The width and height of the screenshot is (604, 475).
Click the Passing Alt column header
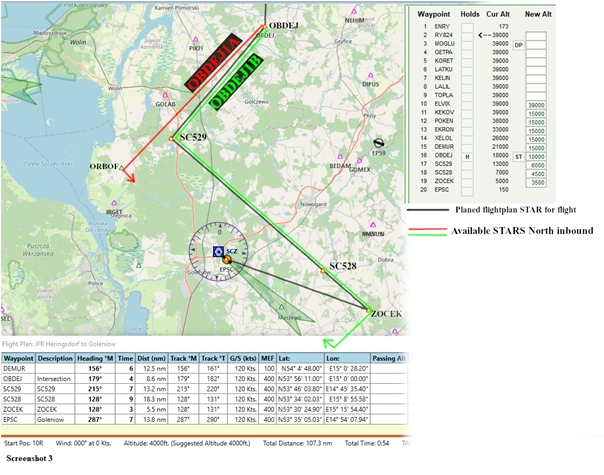389,358
